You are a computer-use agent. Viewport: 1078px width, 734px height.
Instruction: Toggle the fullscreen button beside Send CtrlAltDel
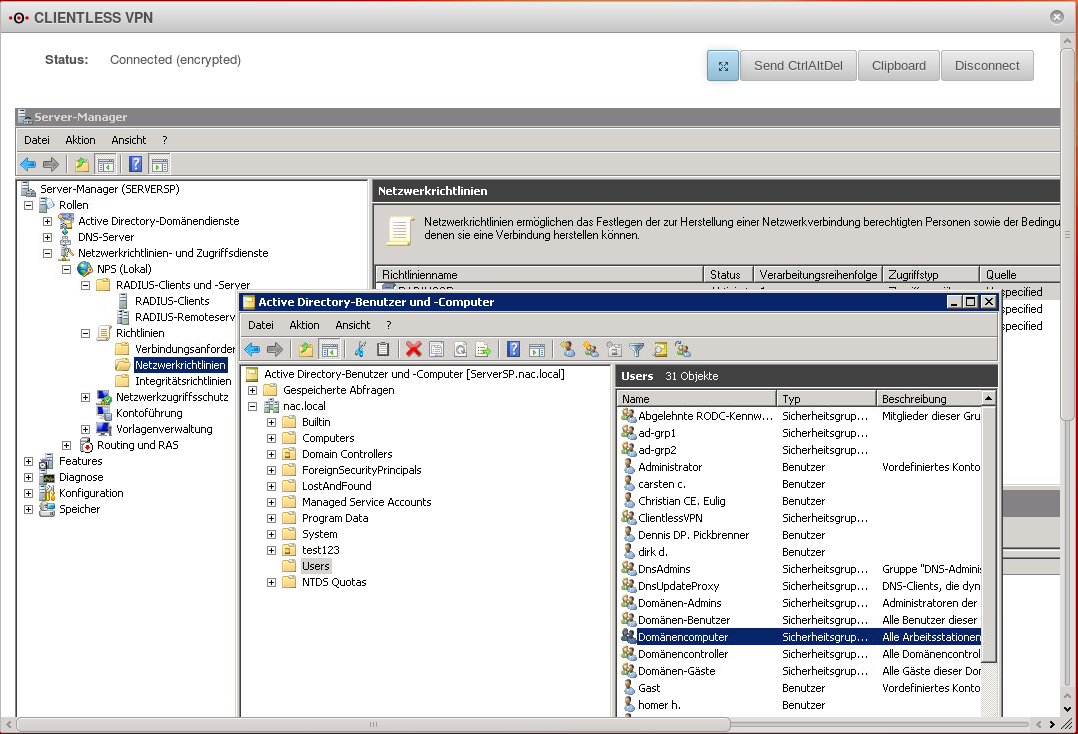click(722, 66)
